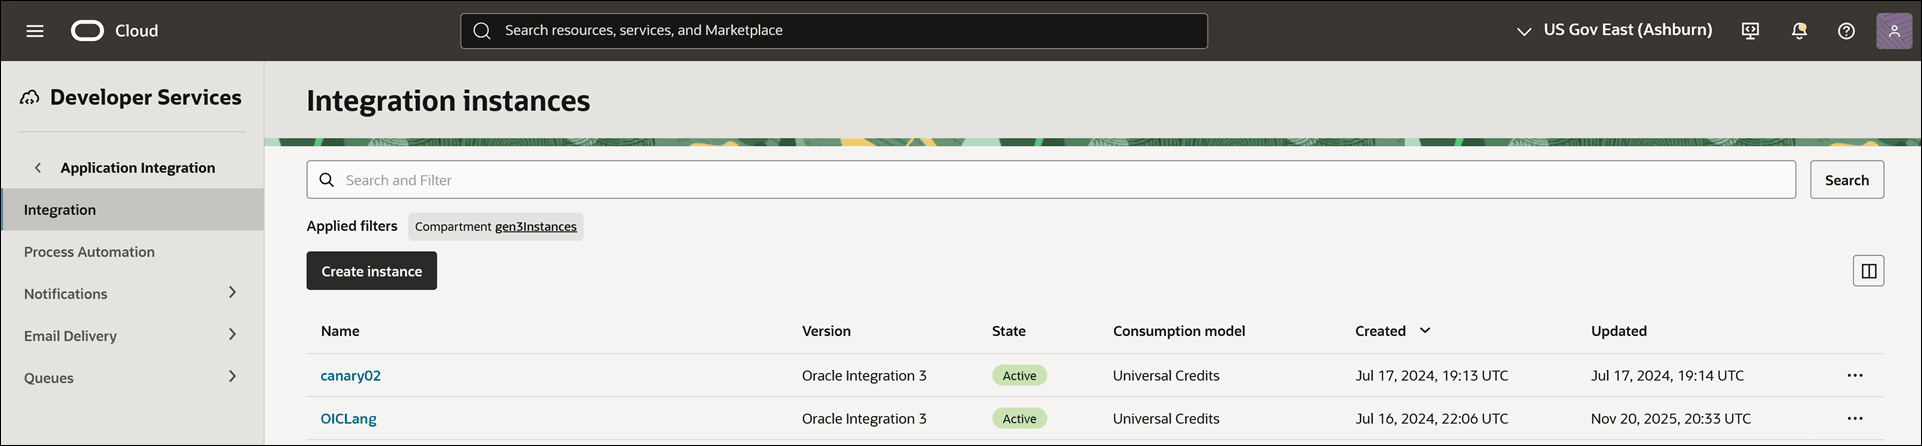The width and height of the screenshot is (1922, 446).
Task: Open the help question mark icon
Action: pyautogui.click(x=1846, y=31)
